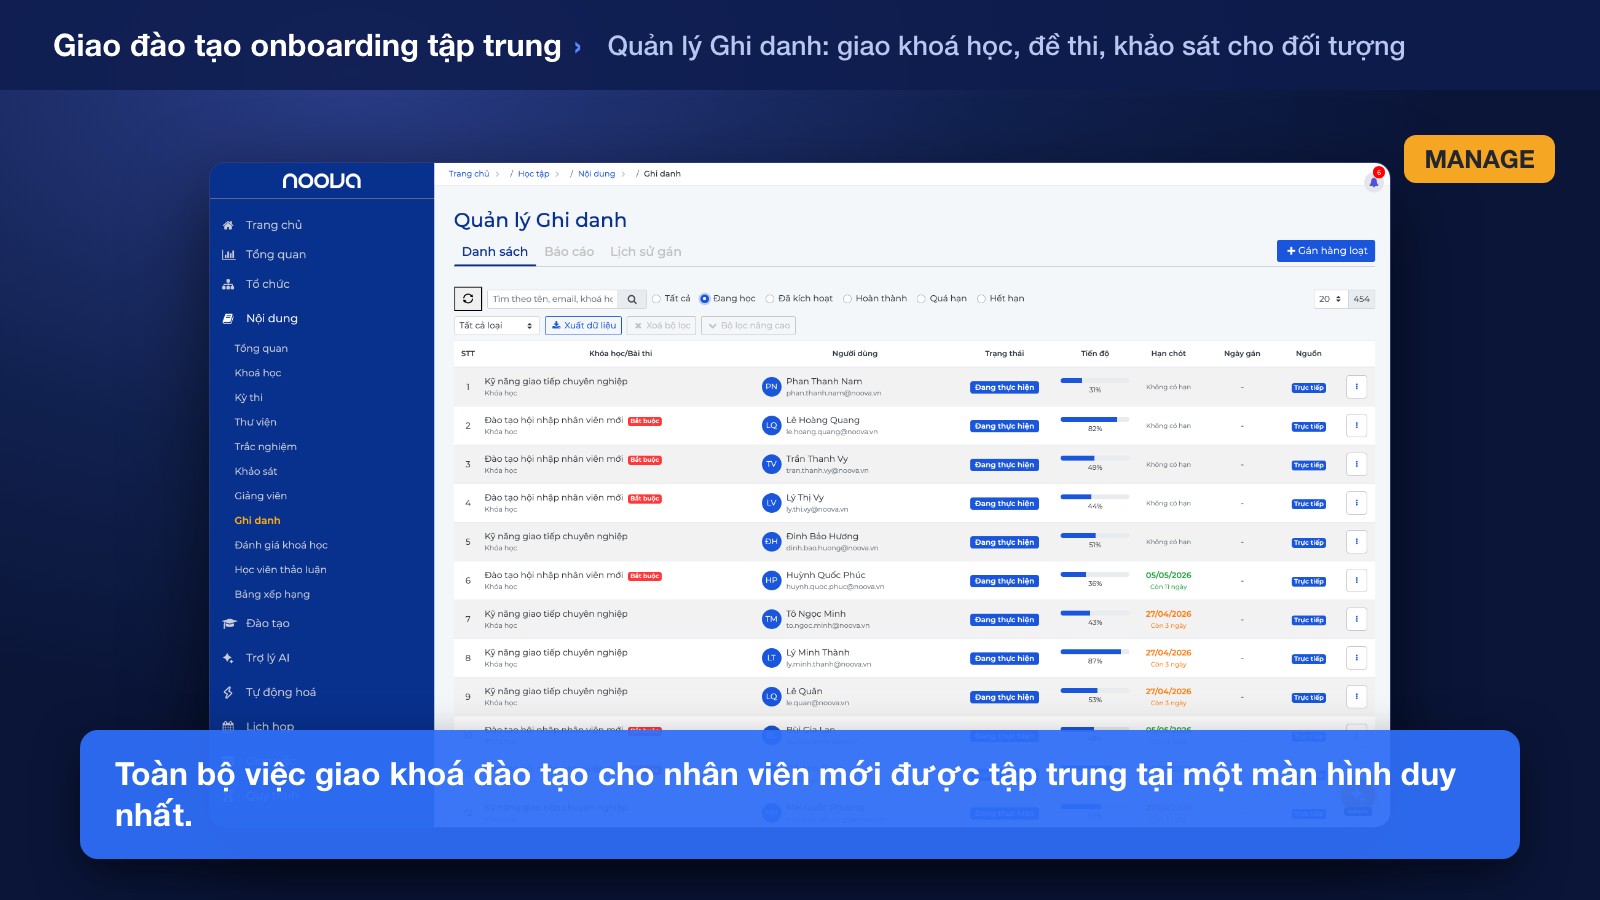Switch to the Danh sách tab
Image resolution: width=1600 pixels, height=900 pixels.
(495, 251)
